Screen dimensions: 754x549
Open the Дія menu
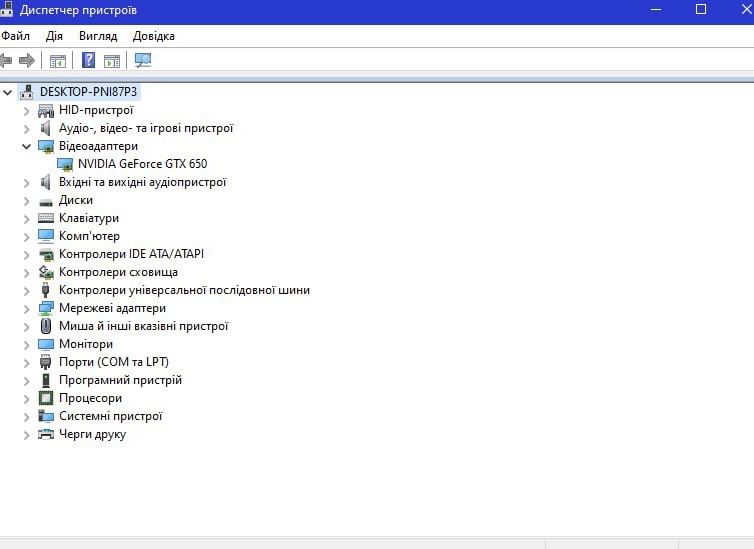click(x=54, y=36)
